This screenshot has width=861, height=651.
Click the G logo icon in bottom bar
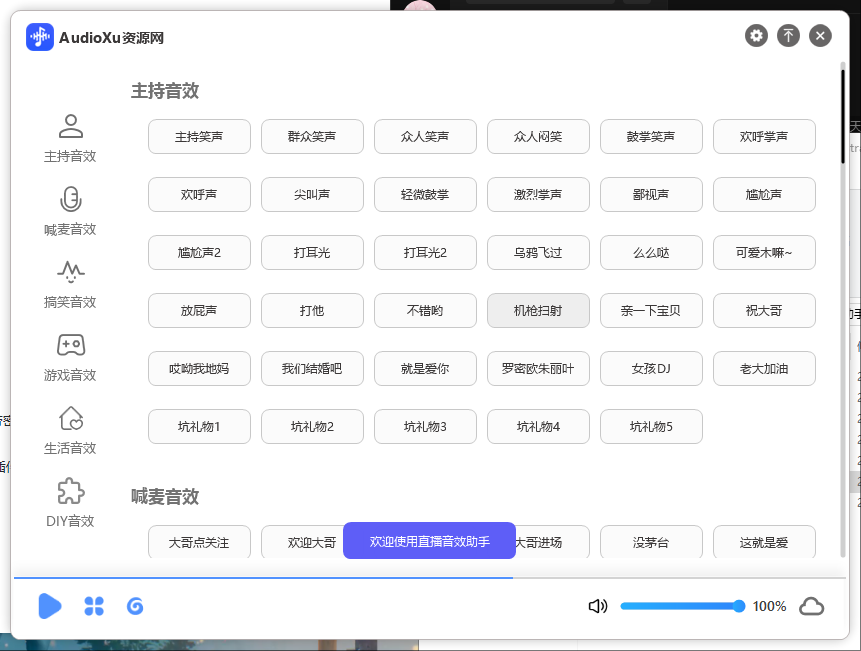pyautogui.click(x=135, y=606)
